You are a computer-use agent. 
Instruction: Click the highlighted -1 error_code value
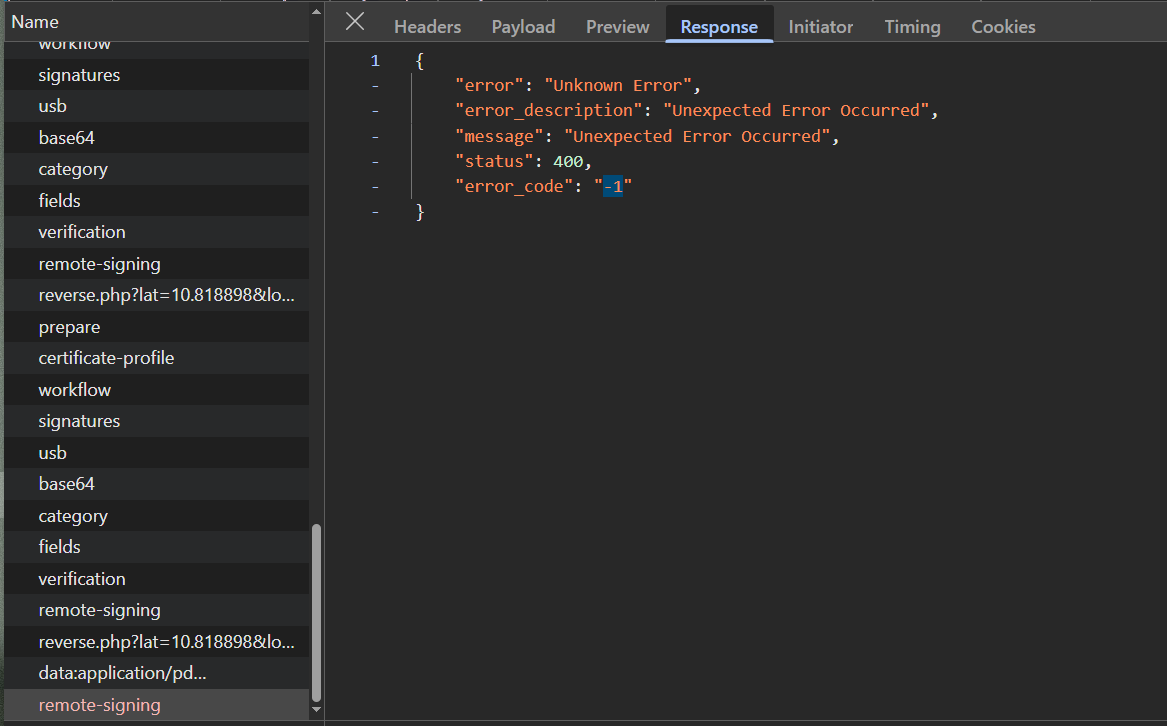pos(613,186)
